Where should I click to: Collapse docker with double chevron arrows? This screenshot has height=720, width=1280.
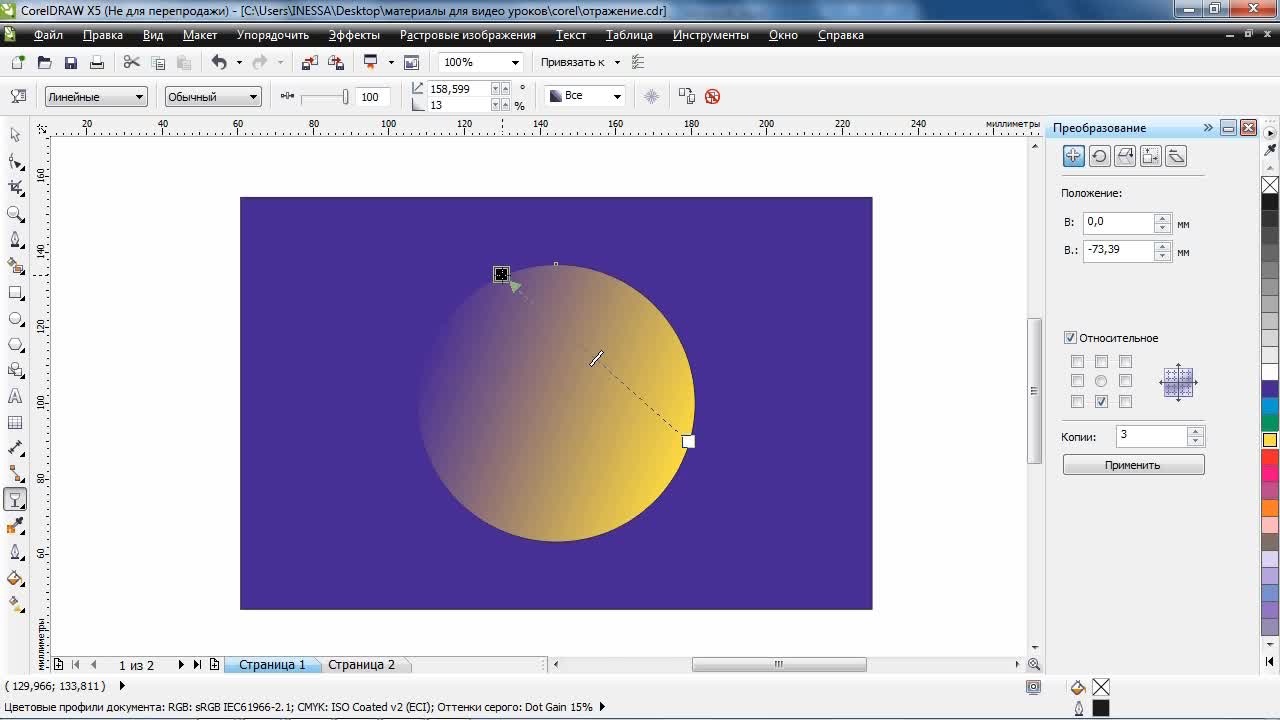1208,128
